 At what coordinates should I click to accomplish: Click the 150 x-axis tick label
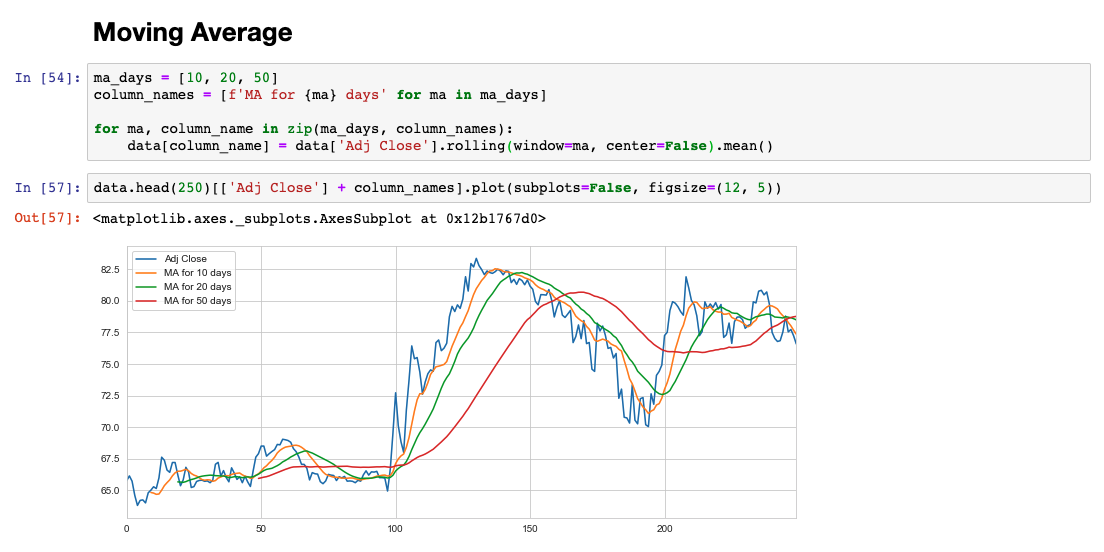coord(530,528)
